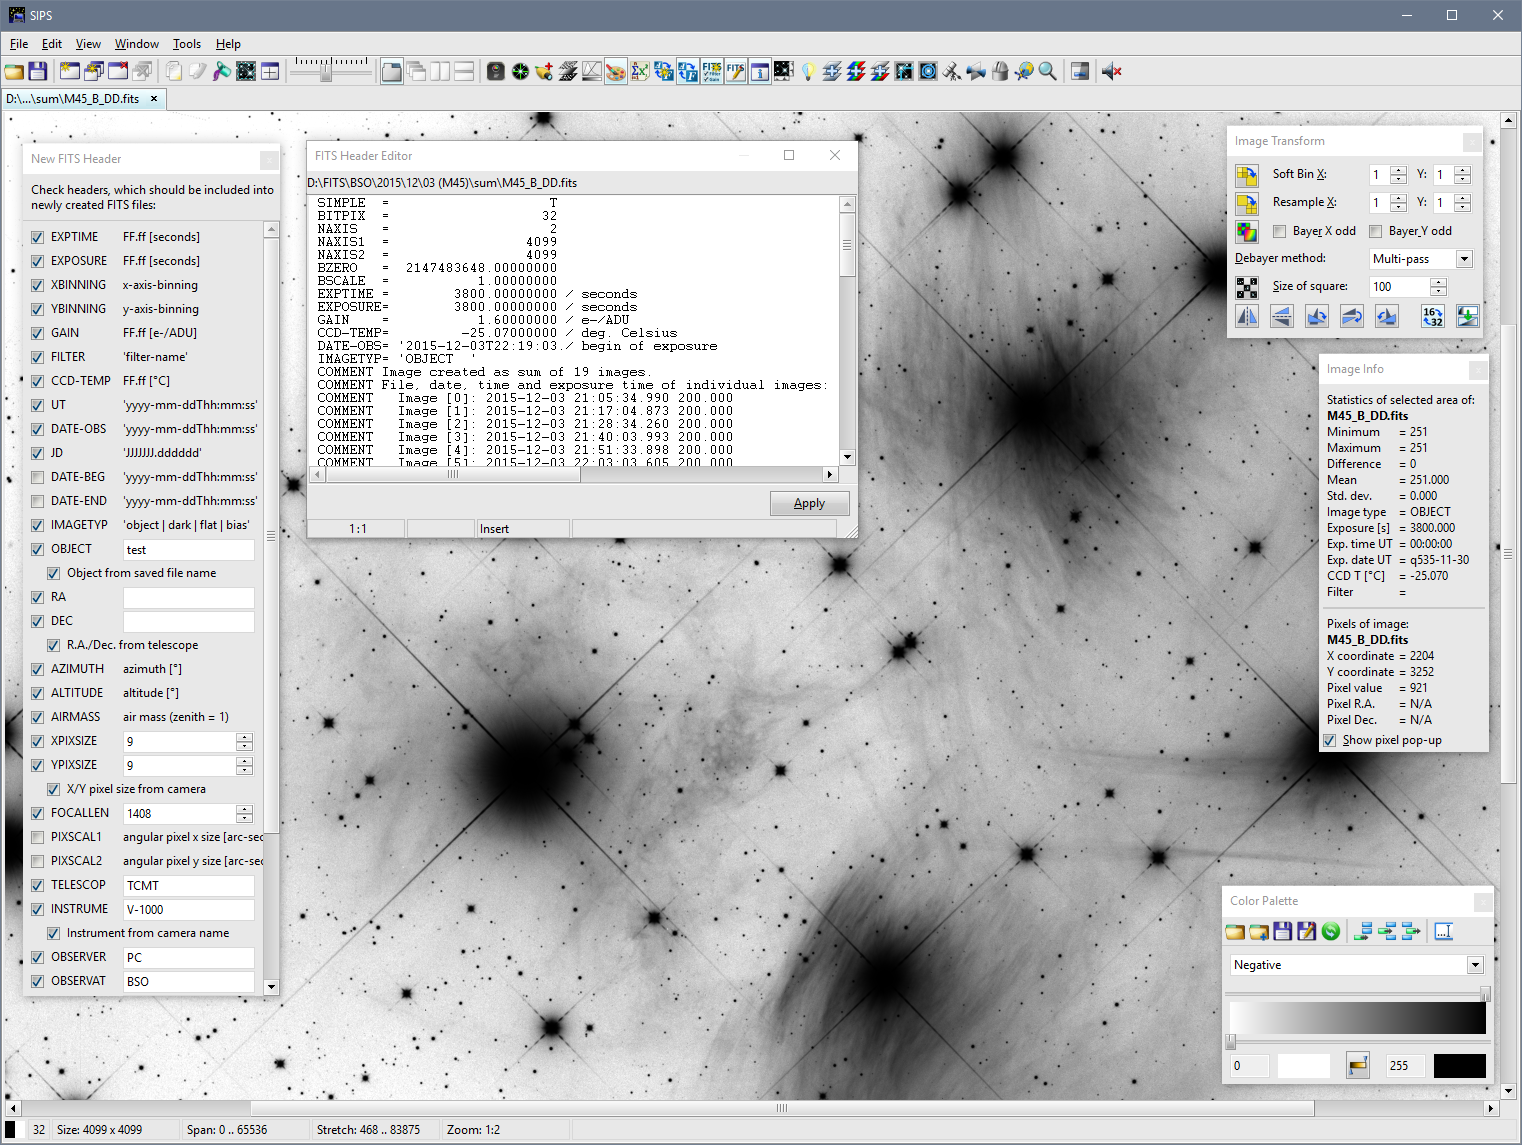
Task: Open the Debayer method dropdown
Action: click(1464, 259)
